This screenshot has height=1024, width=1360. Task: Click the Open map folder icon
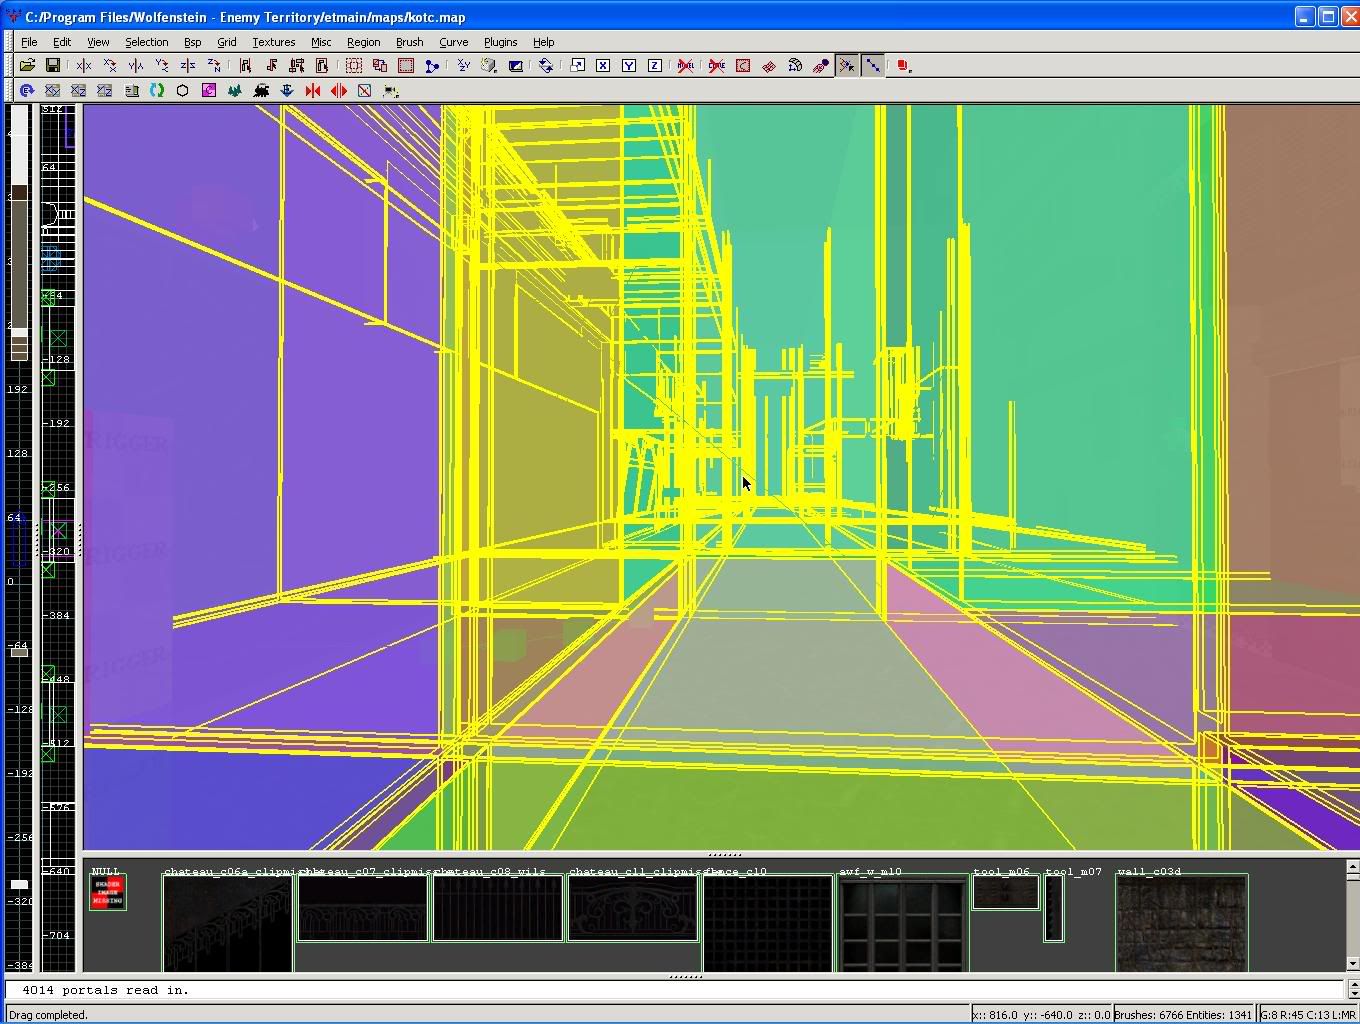(27, 66)
